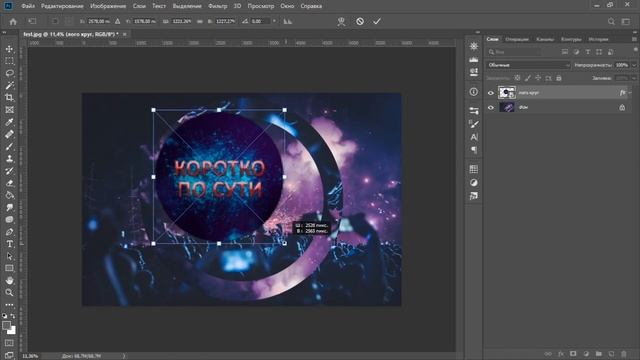The height and width of the screenshot is (360, 640).
Task: Switch to the «Каналы» tab
Action: pos(545,39)
